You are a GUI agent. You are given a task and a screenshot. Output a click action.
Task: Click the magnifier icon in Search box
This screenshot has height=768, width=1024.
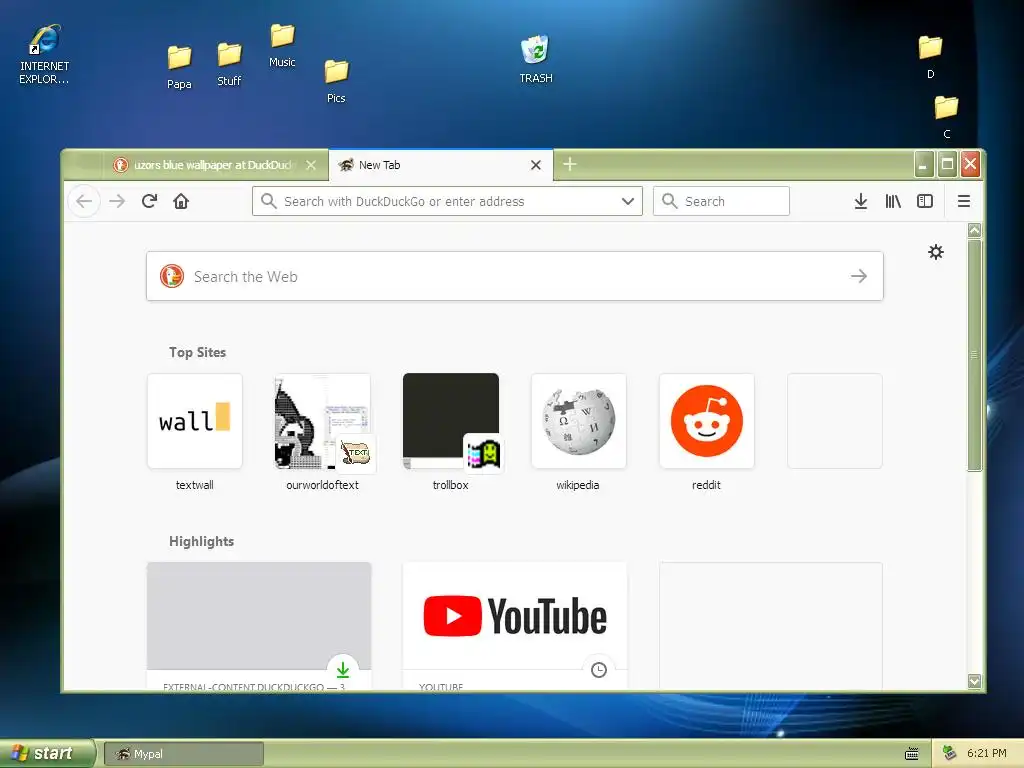(669, 201)
